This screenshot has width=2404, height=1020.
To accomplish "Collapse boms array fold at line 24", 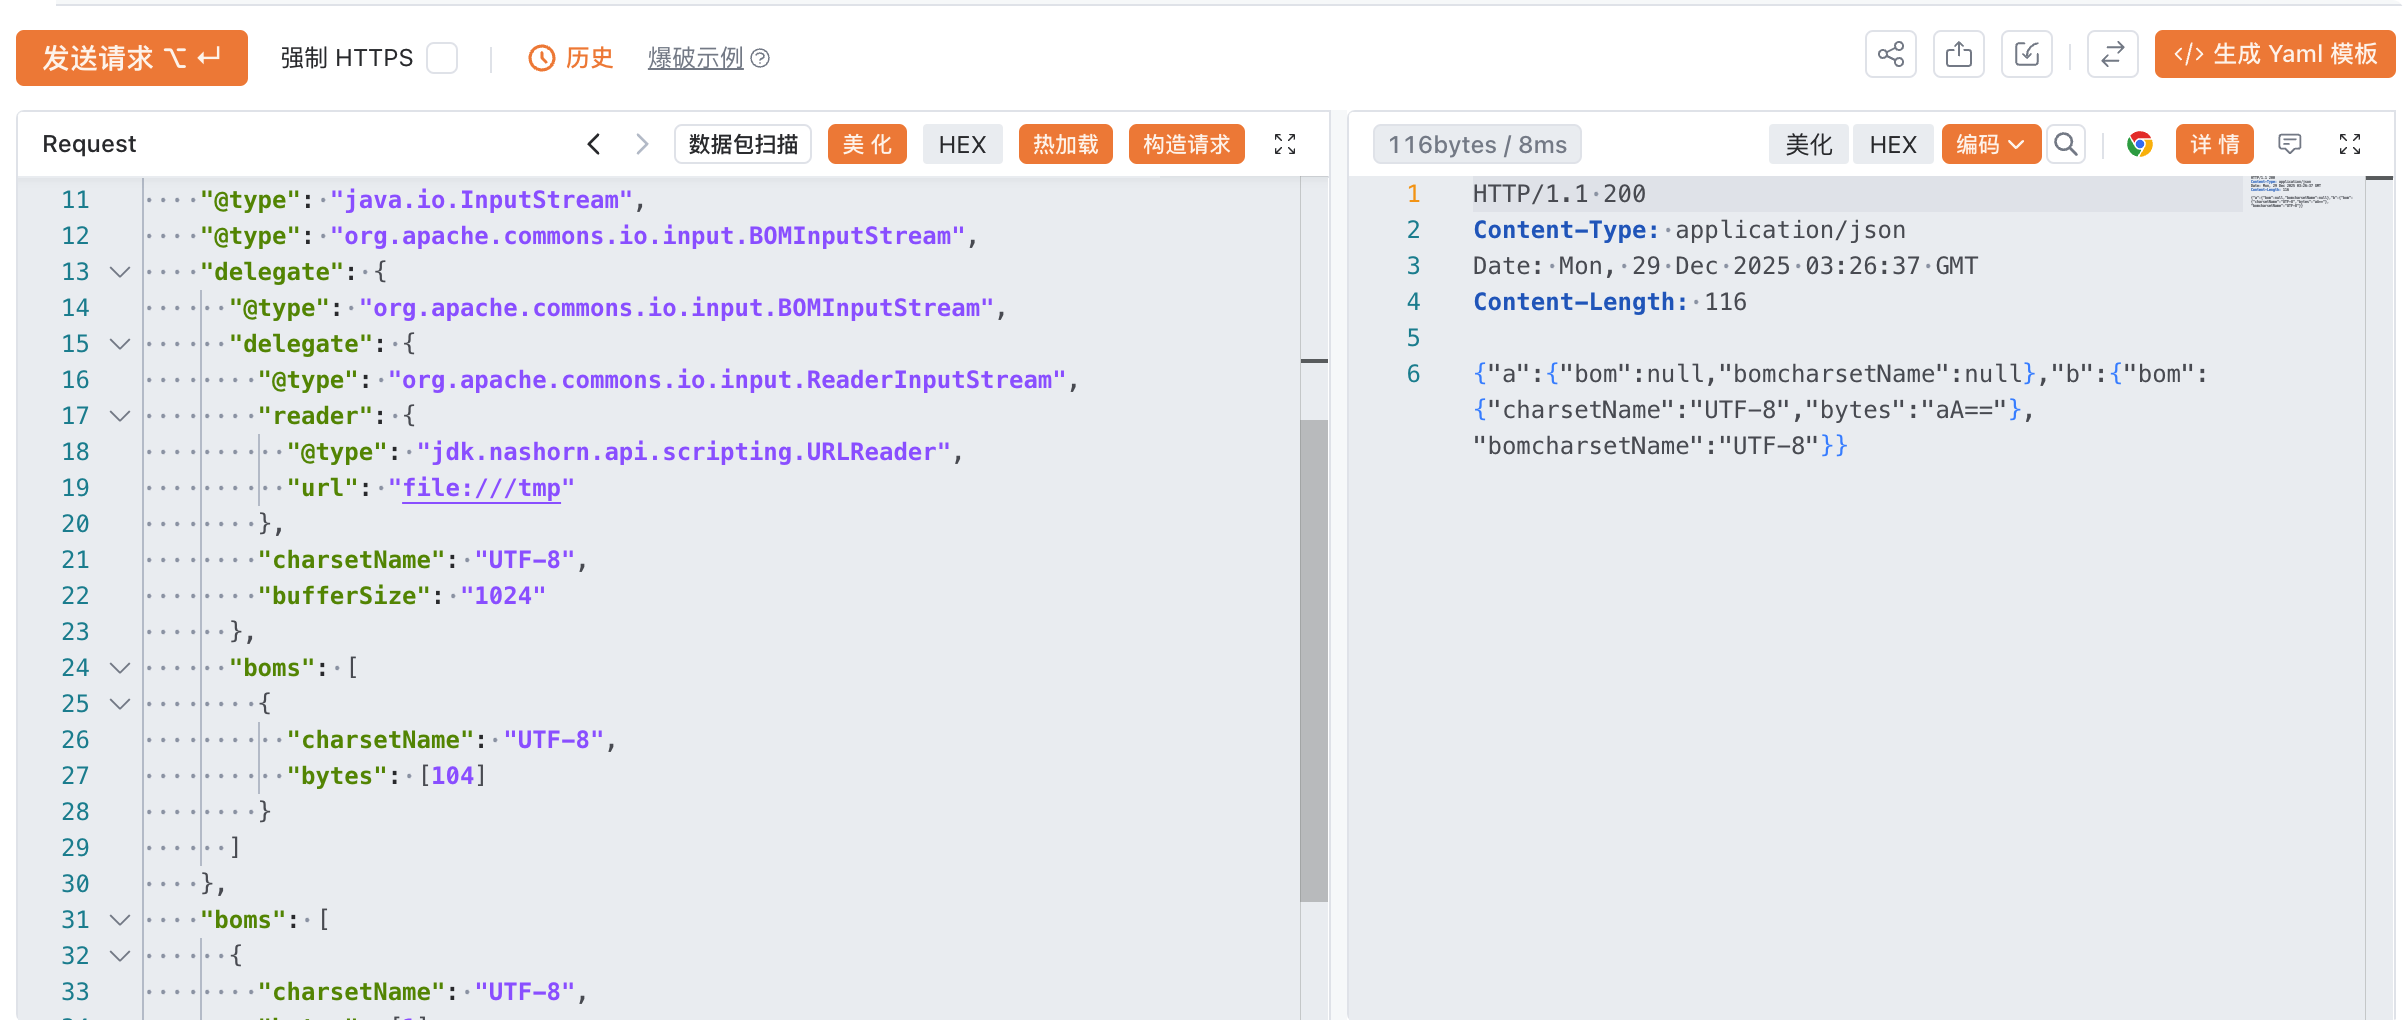I will click(x=120, y=668).
